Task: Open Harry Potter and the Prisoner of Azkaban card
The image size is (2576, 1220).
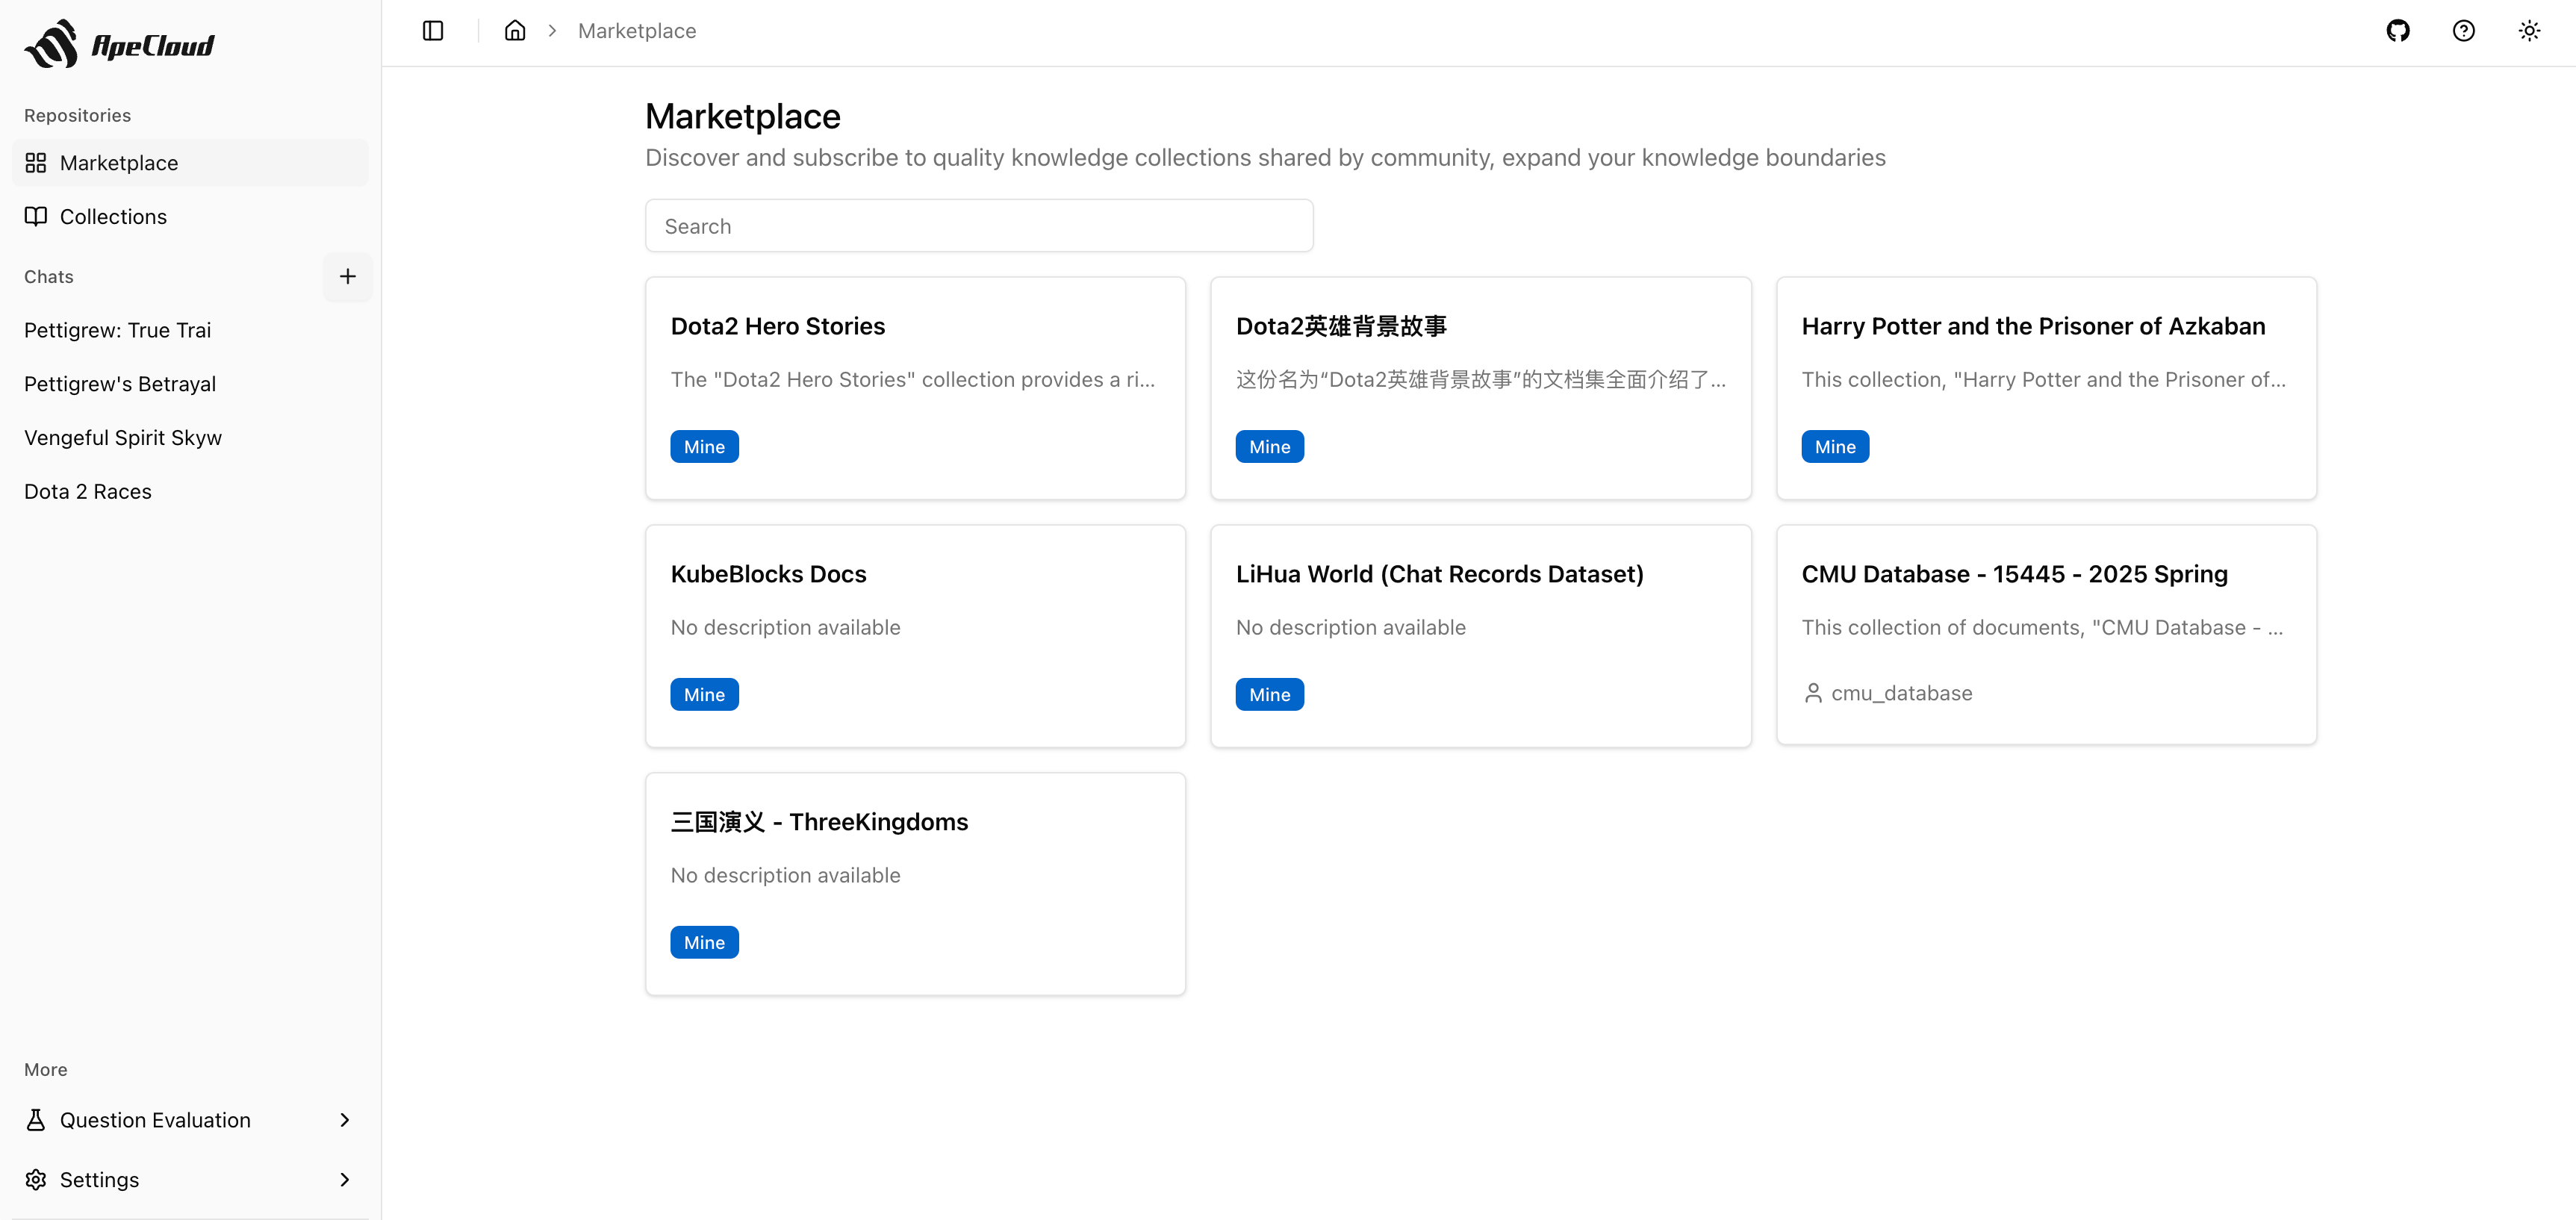Action: 2046,389
